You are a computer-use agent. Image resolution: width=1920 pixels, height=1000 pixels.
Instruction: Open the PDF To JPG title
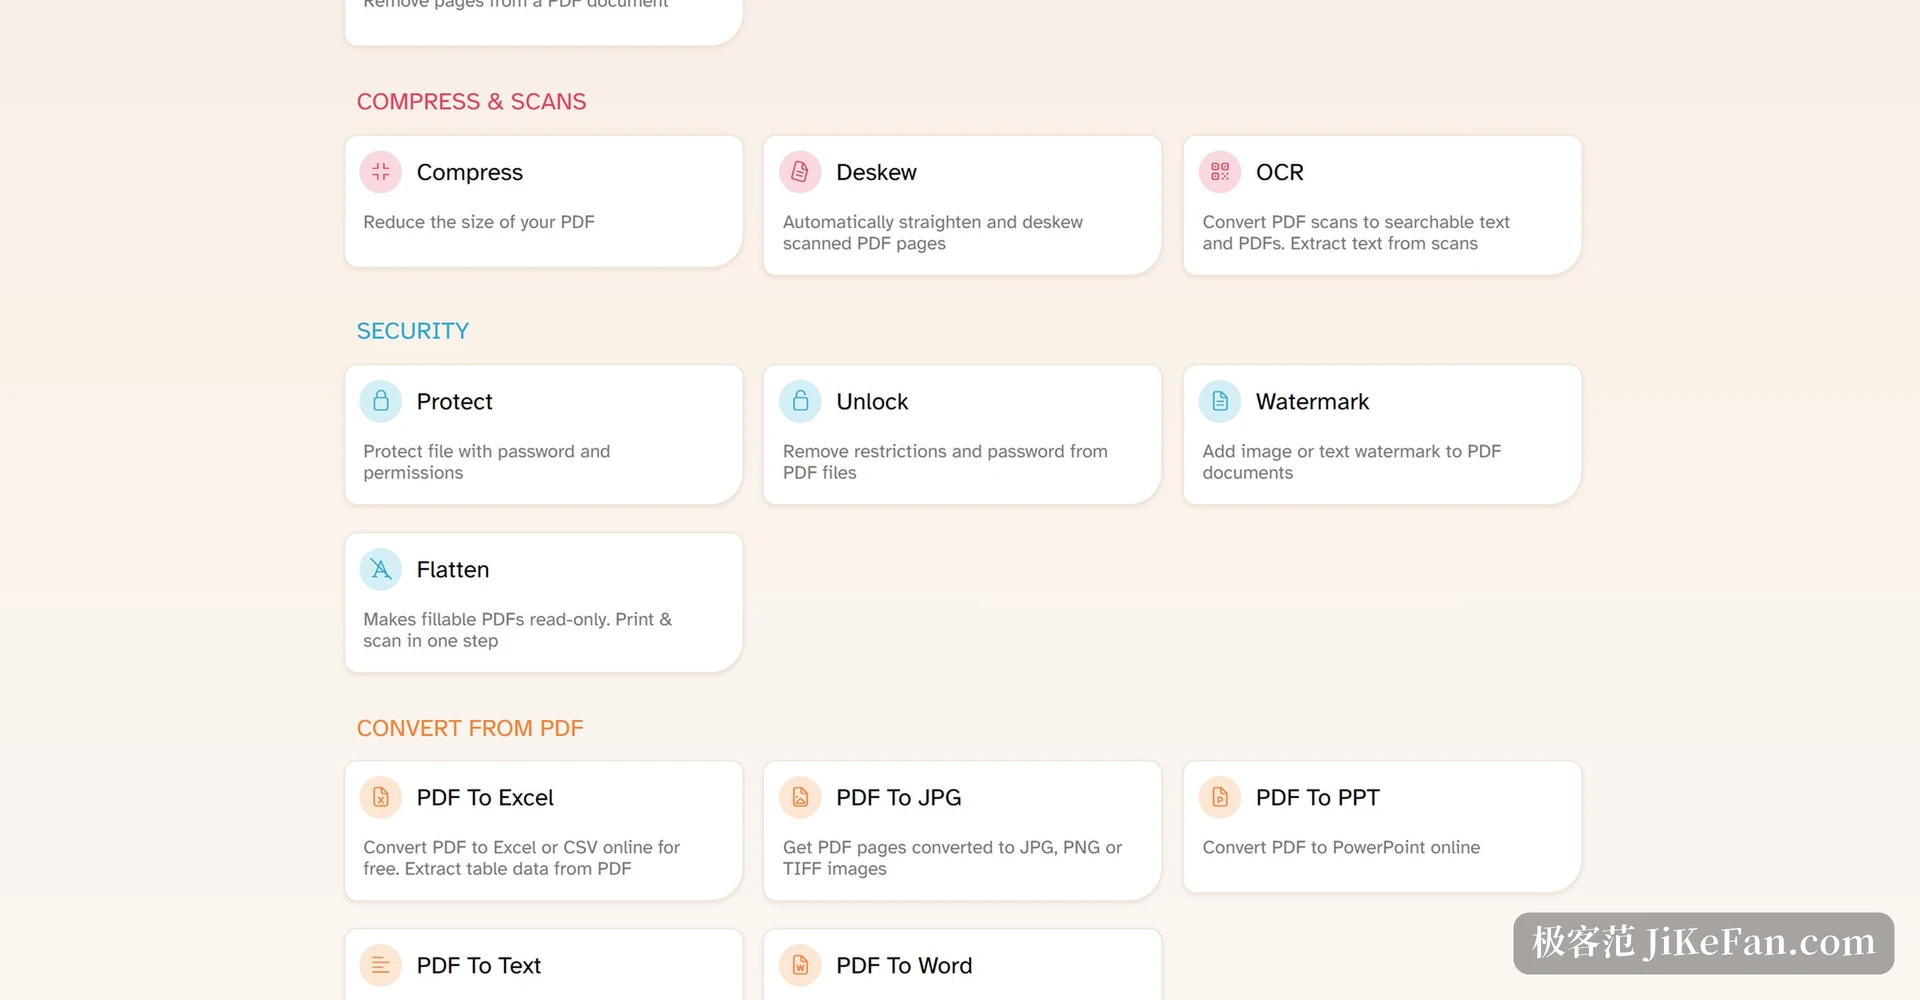coord(898,797)
